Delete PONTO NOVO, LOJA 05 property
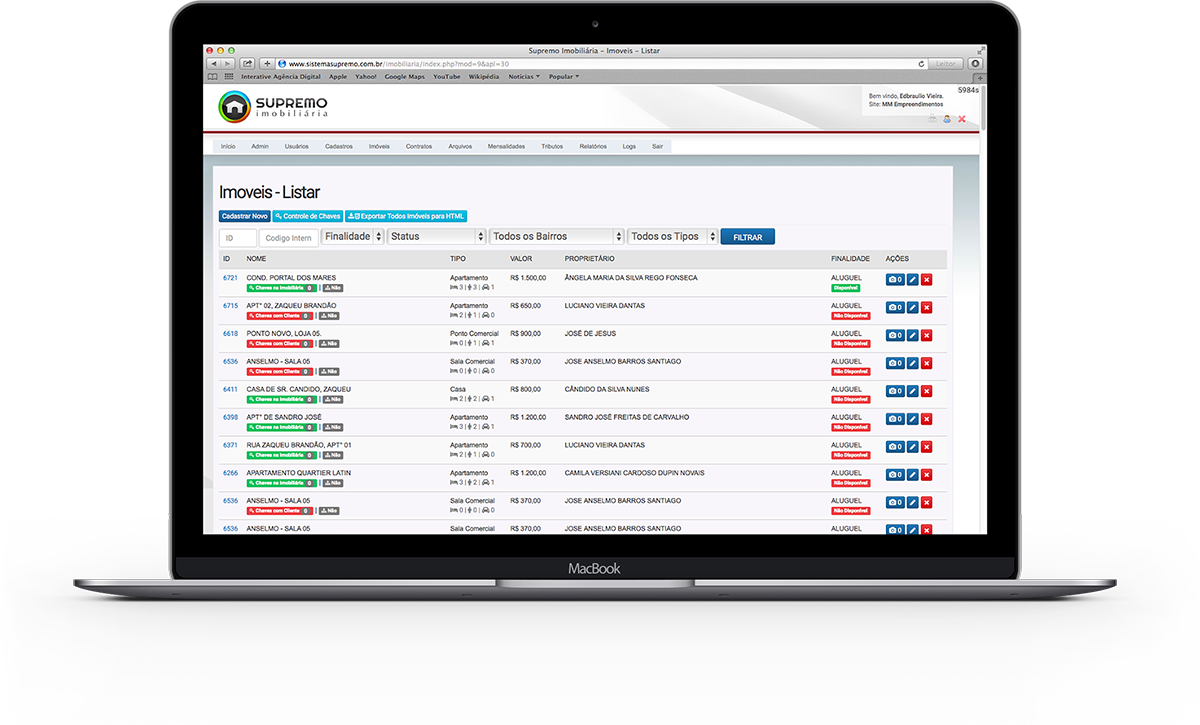1200x725 pixels. pyautogui.click(x=926, y=336)
